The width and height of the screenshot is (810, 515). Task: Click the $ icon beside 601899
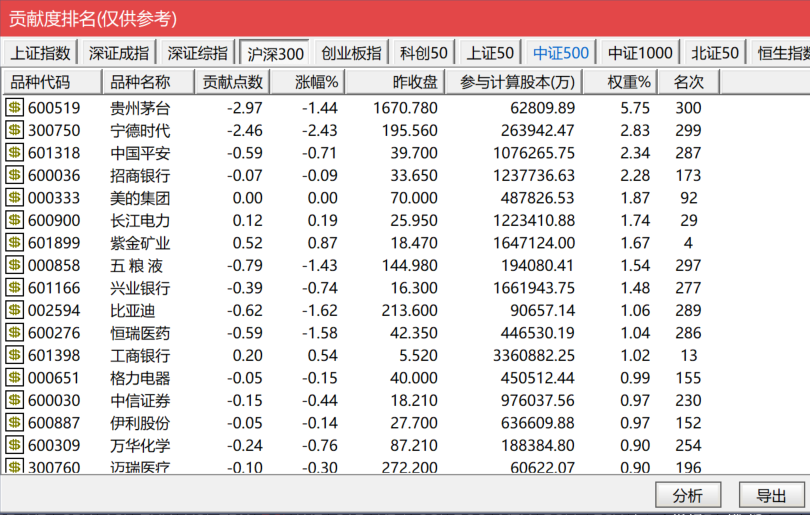(14, 242)
